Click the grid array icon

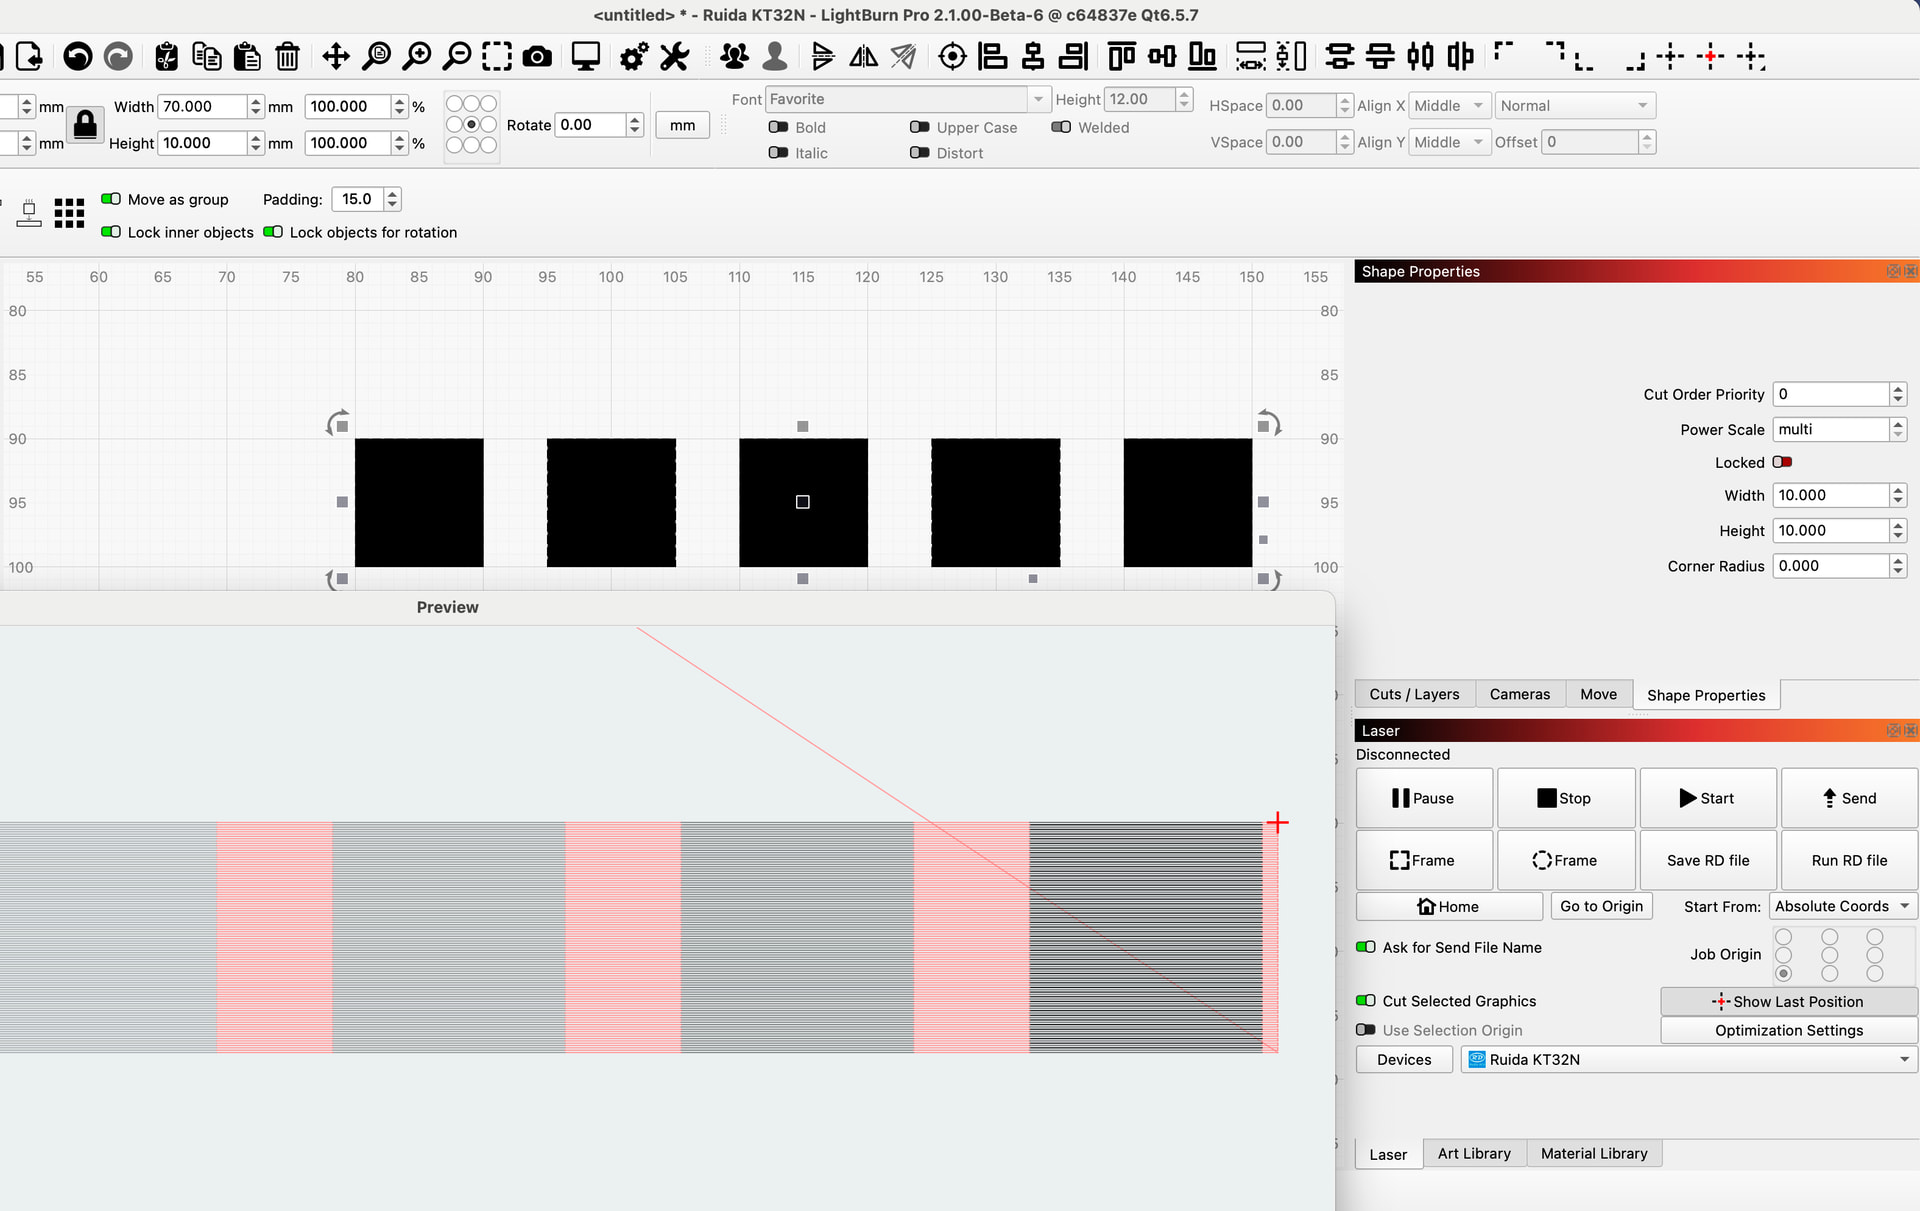click(x=69, y=213)
